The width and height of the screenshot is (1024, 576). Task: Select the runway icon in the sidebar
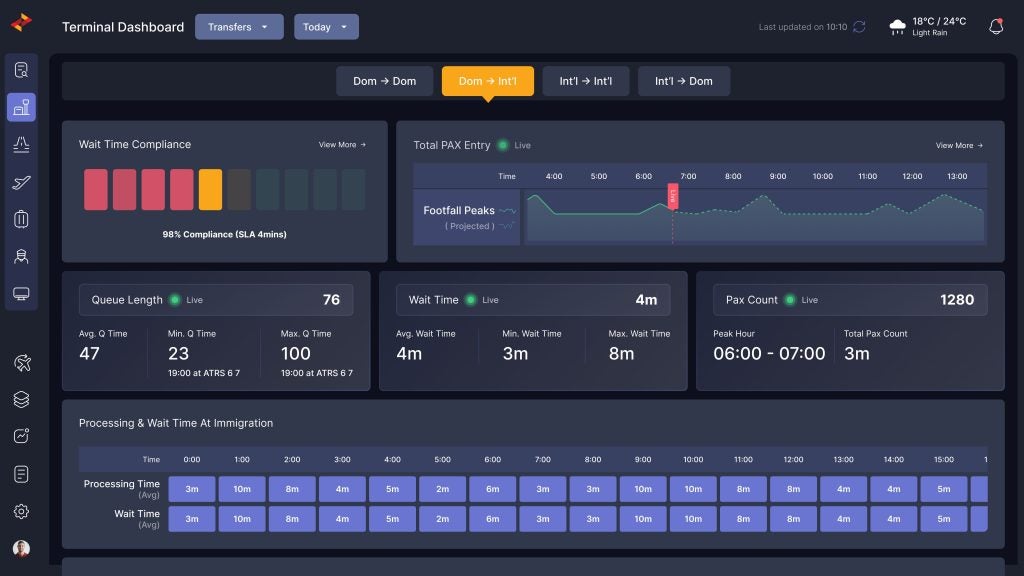coord(21,145)
